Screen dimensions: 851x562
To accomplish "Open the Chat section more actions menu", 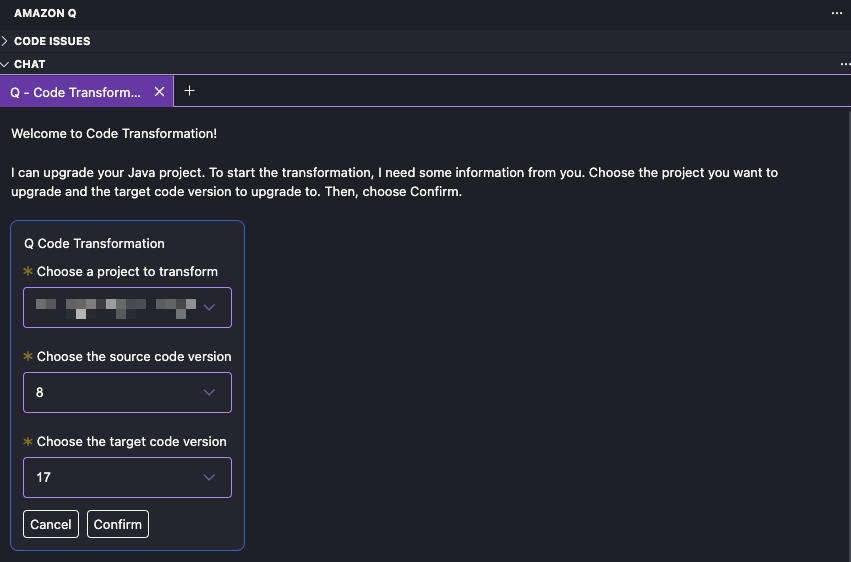I will 844,64.
